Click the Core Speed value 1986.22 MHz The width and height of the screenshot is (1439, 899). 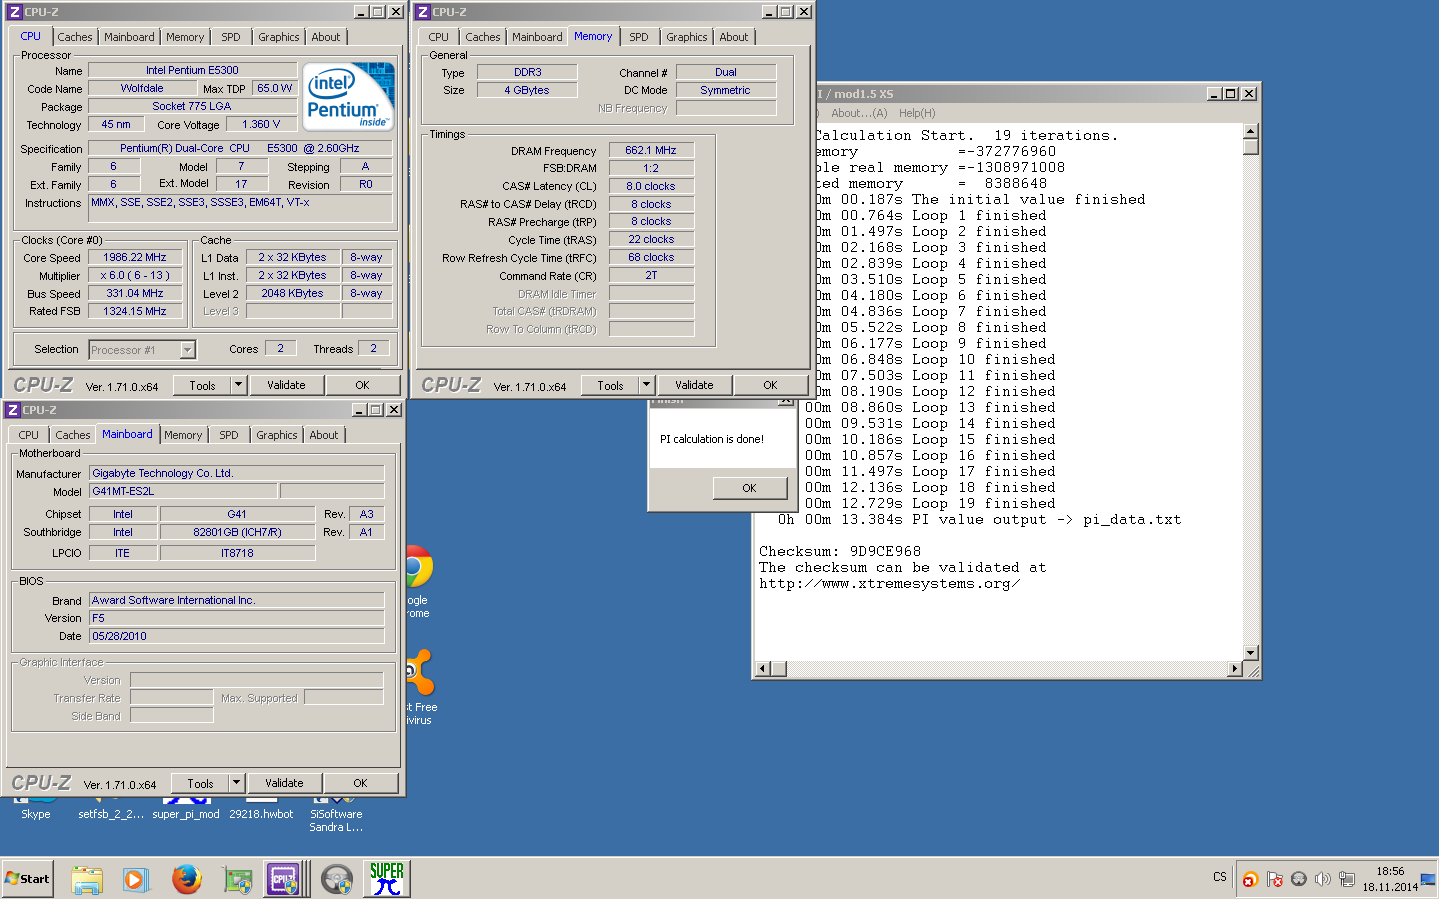[135, 258]
